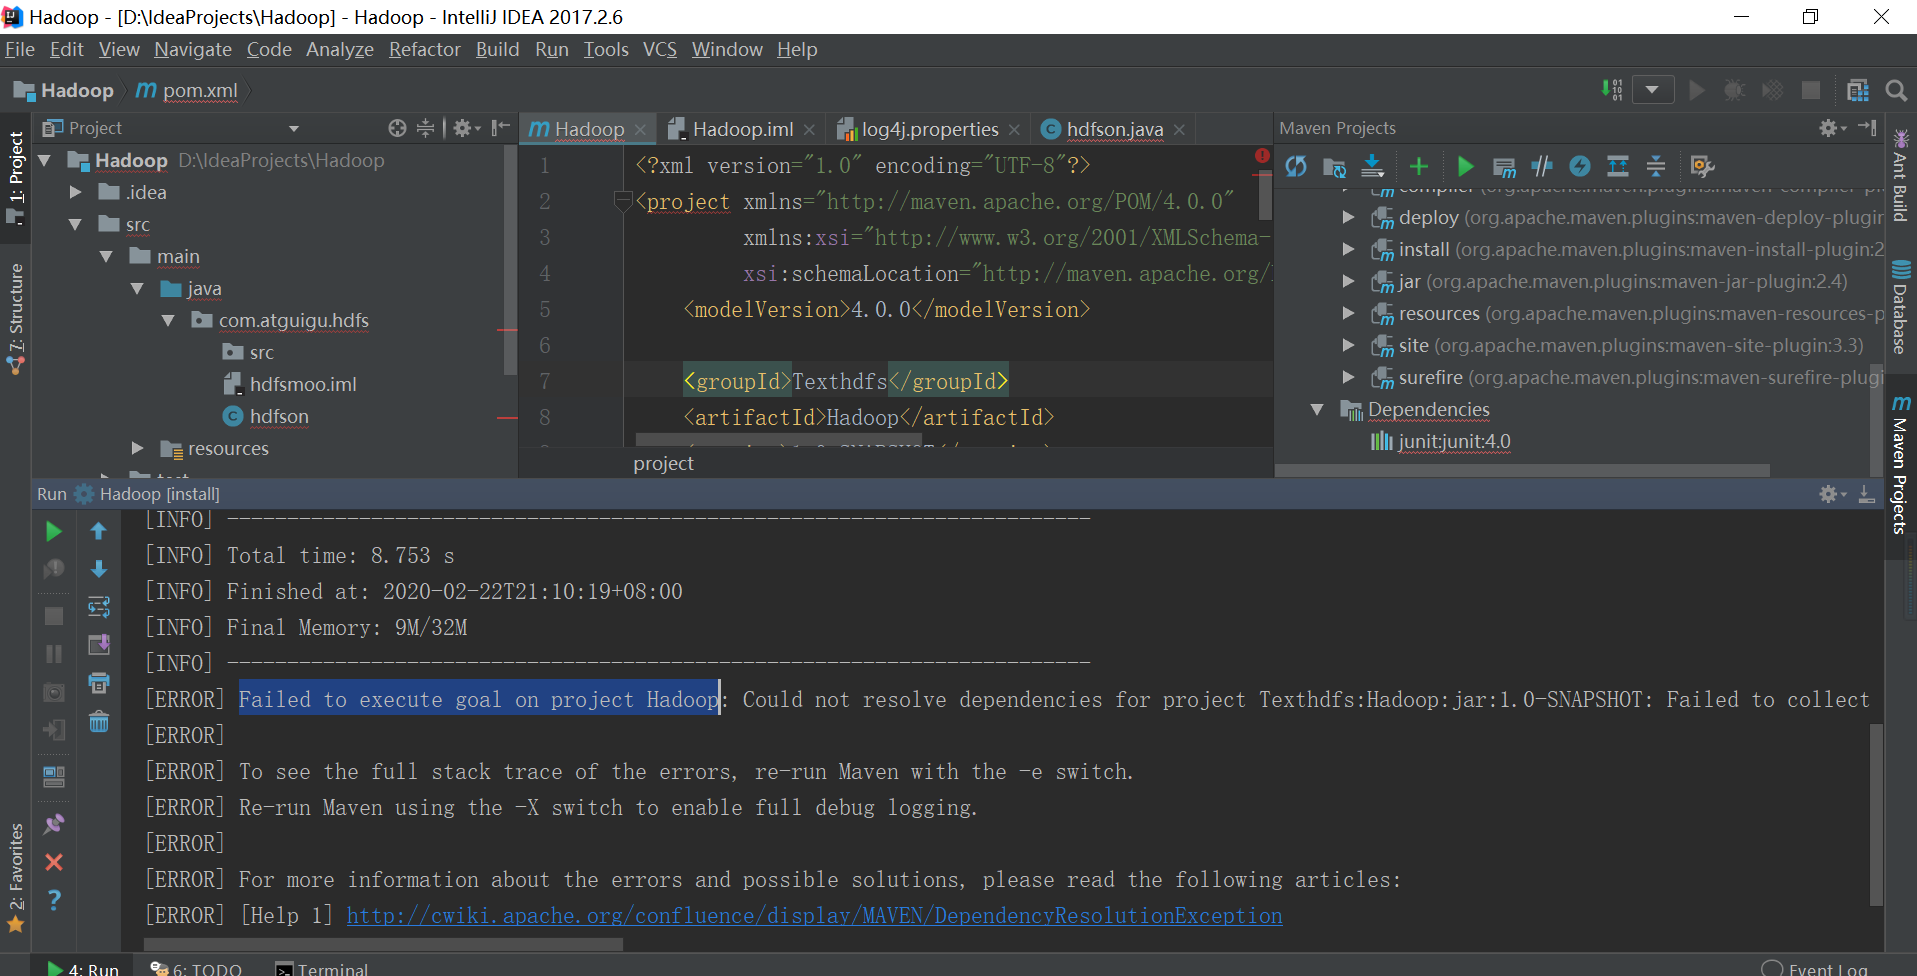Collapse all in Maven Projects panel

(x=1656, y=166)
